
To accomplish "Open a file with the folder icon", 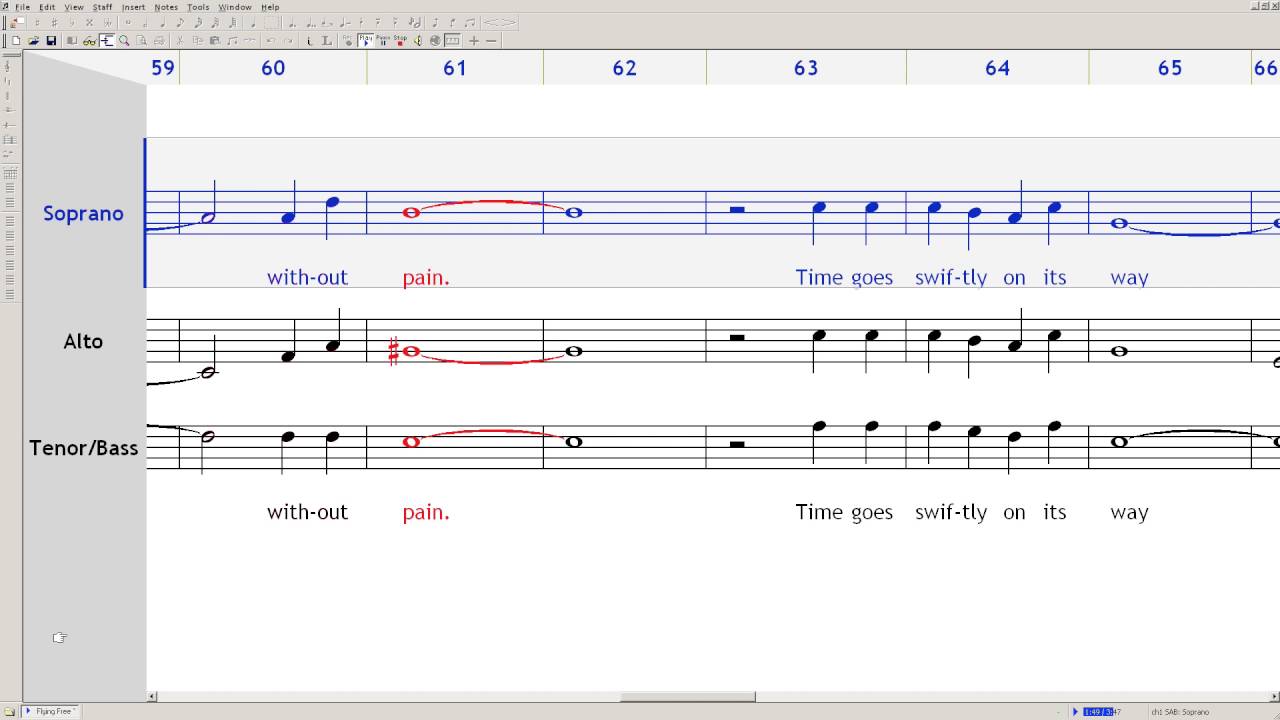I will pyautogui.click(x=33, y=41).
